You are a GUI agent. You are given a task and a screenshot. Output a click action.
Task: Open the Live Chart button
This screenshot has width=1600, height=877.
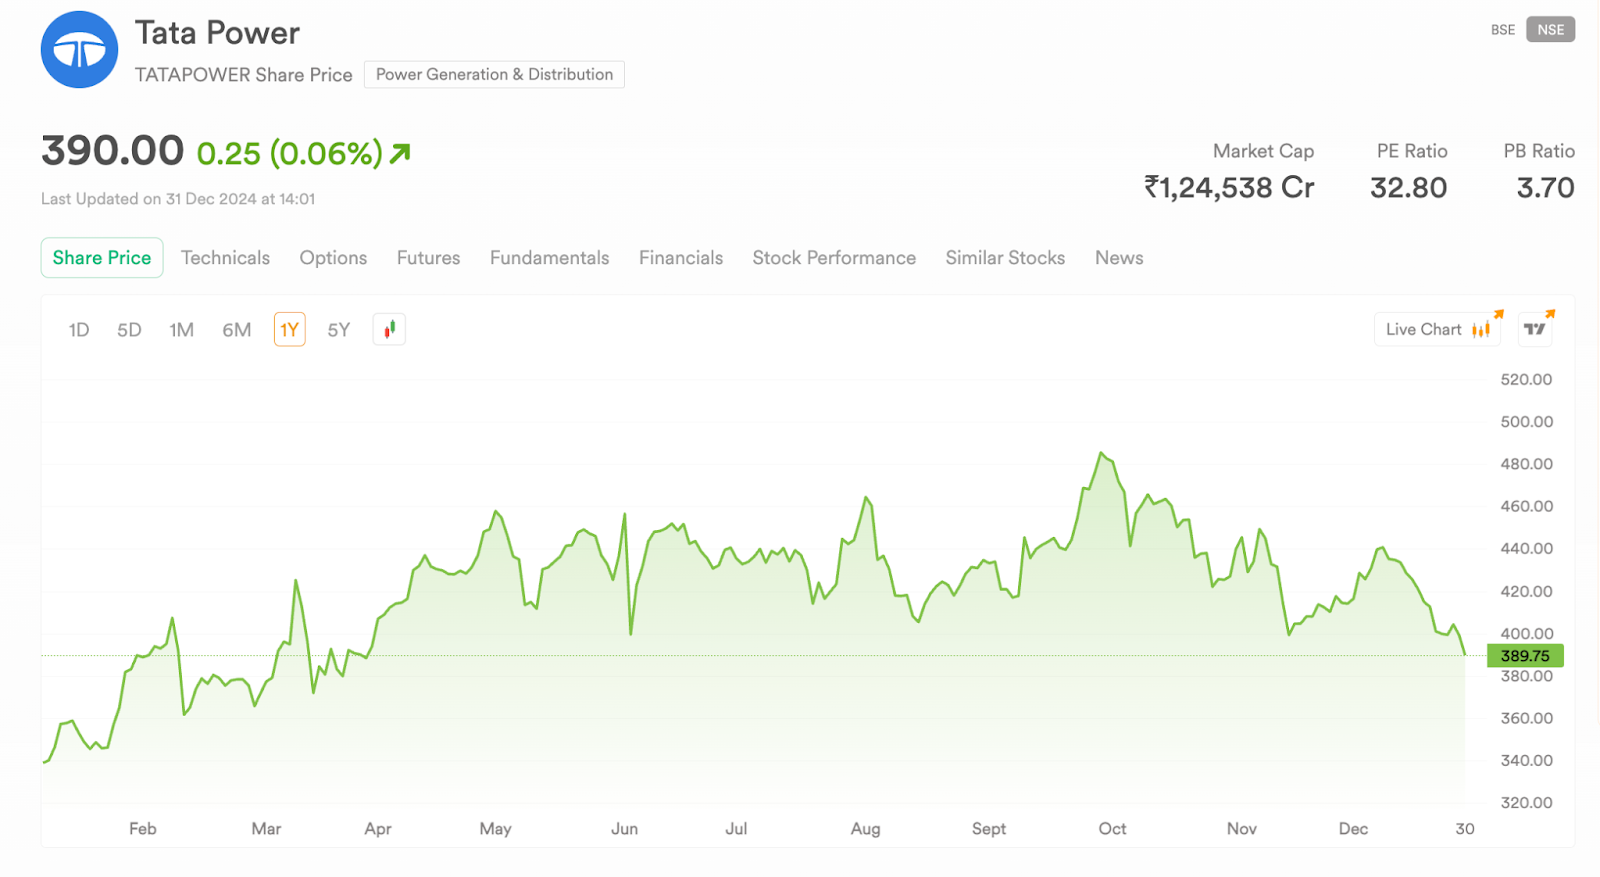1438,329
